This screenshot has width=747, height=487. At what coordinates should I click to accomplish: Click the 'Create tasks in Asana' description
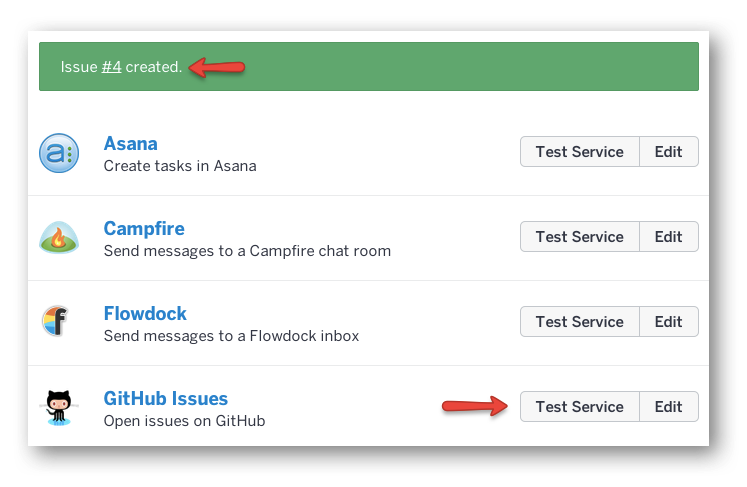coord(180,166)
